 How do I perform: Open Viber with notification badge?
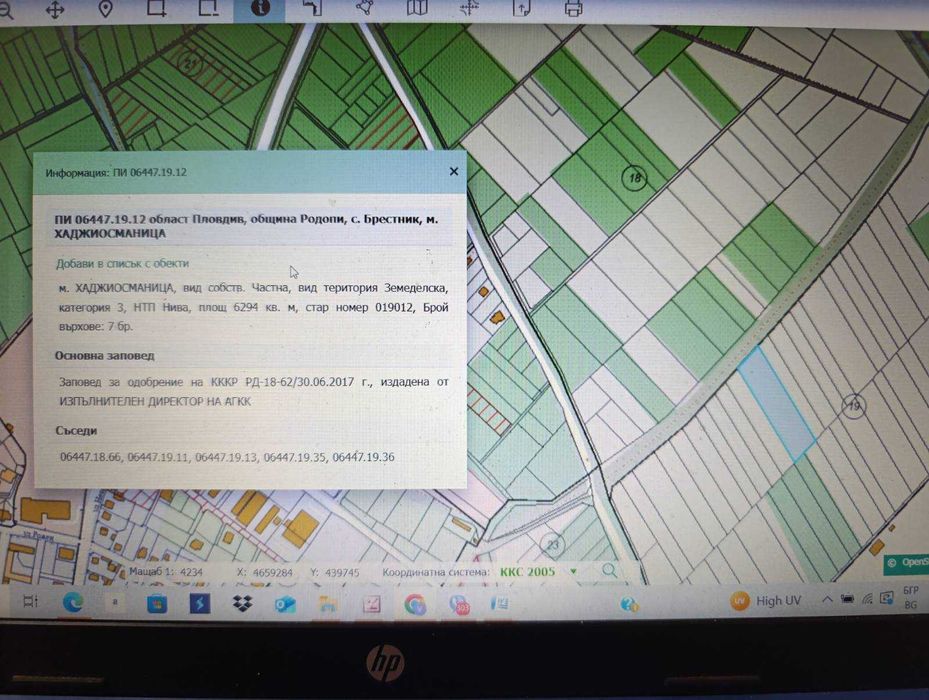(459, 605)
